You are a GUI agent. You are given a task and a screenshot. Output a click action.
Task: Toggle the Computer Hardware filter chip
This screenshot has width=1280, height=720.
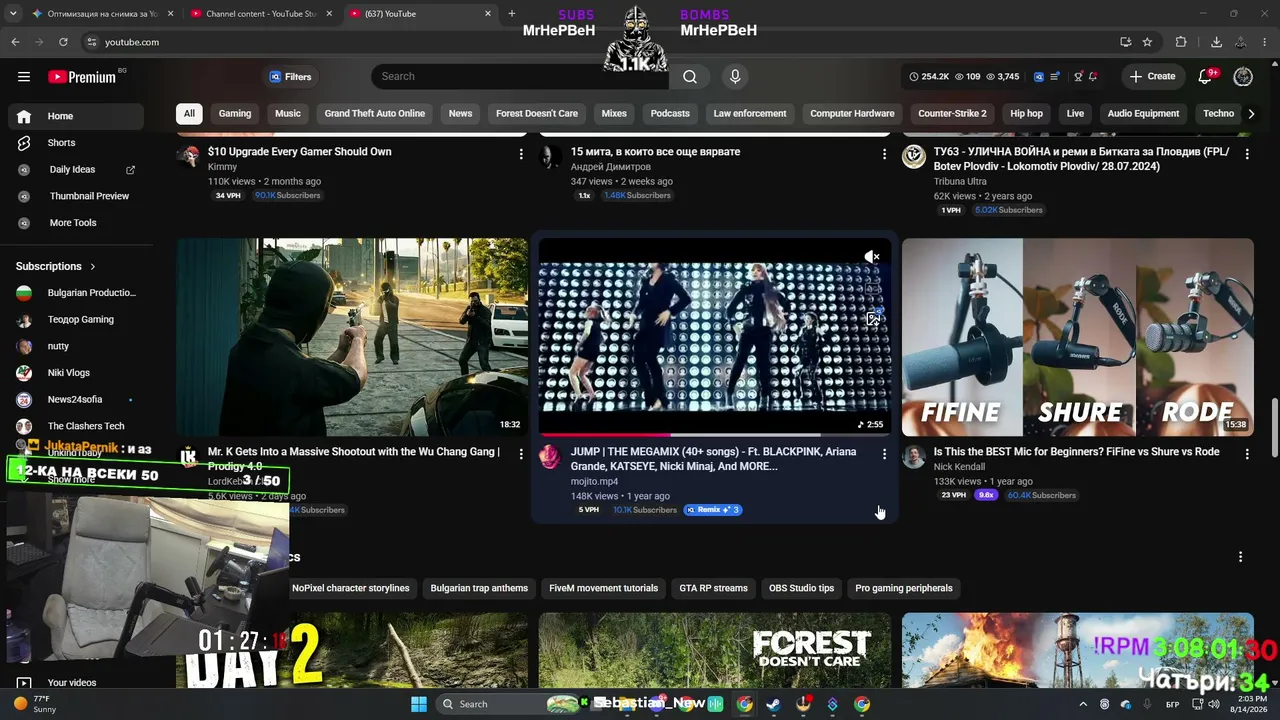[x=852, y=113]
